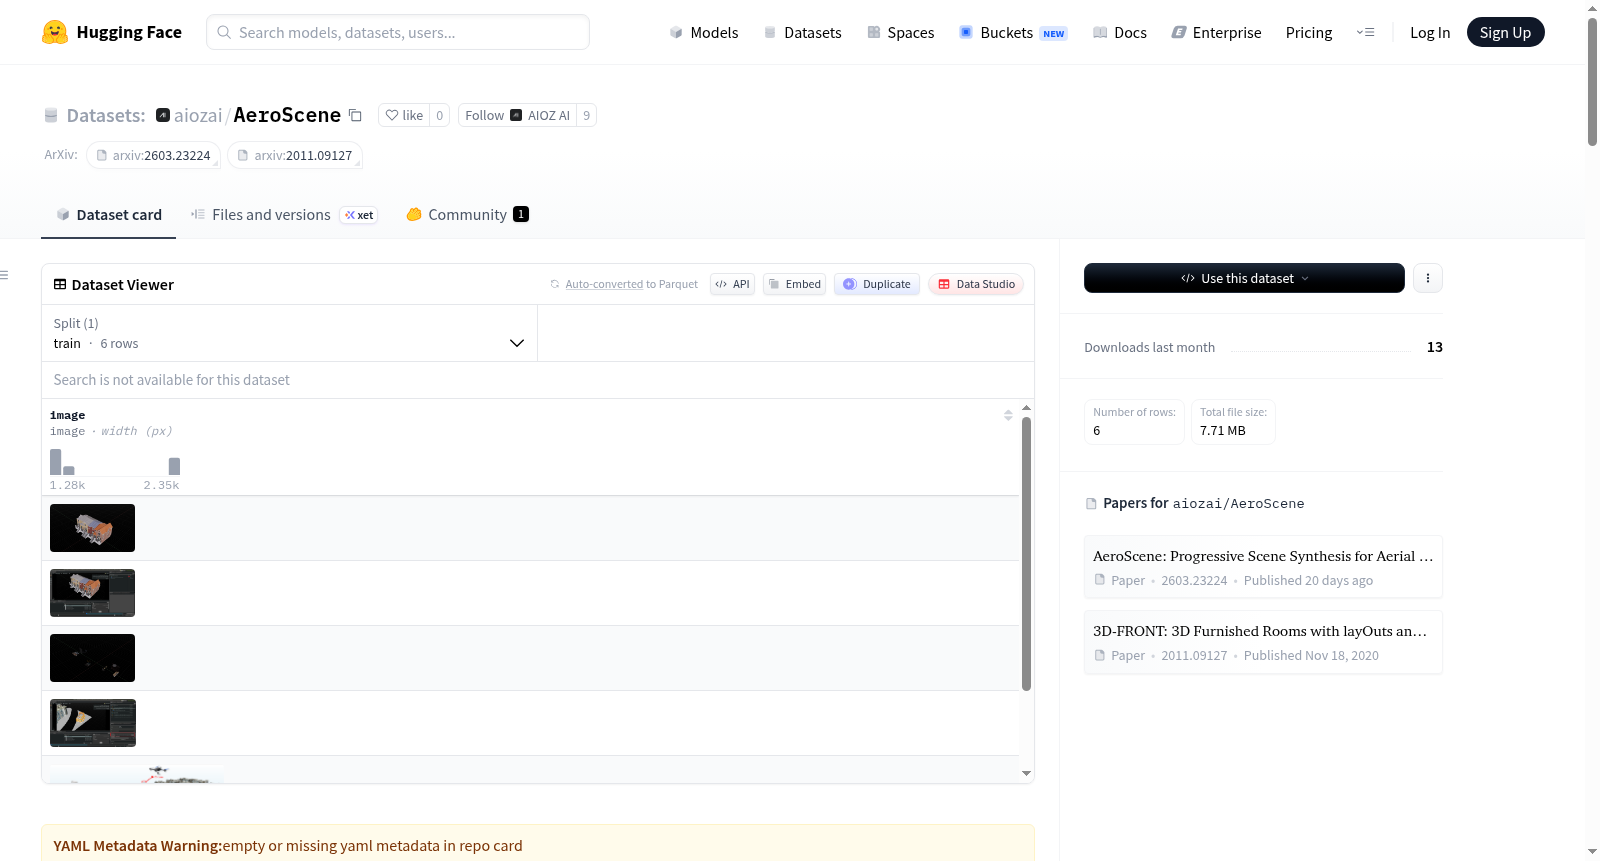Open the AeroScene dataset title link

tap(287, 115)
